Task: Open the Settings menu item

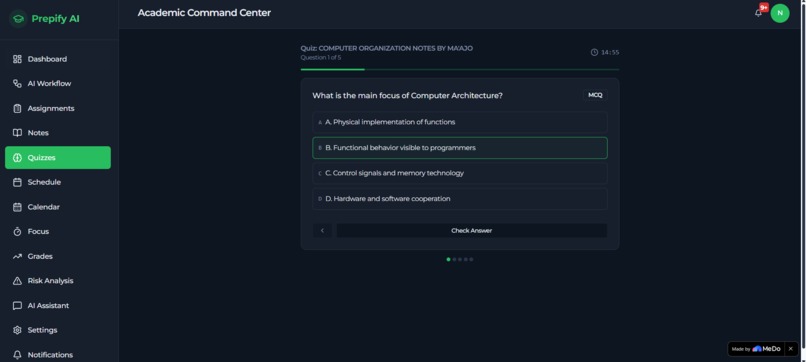Action: coord(58,330)
